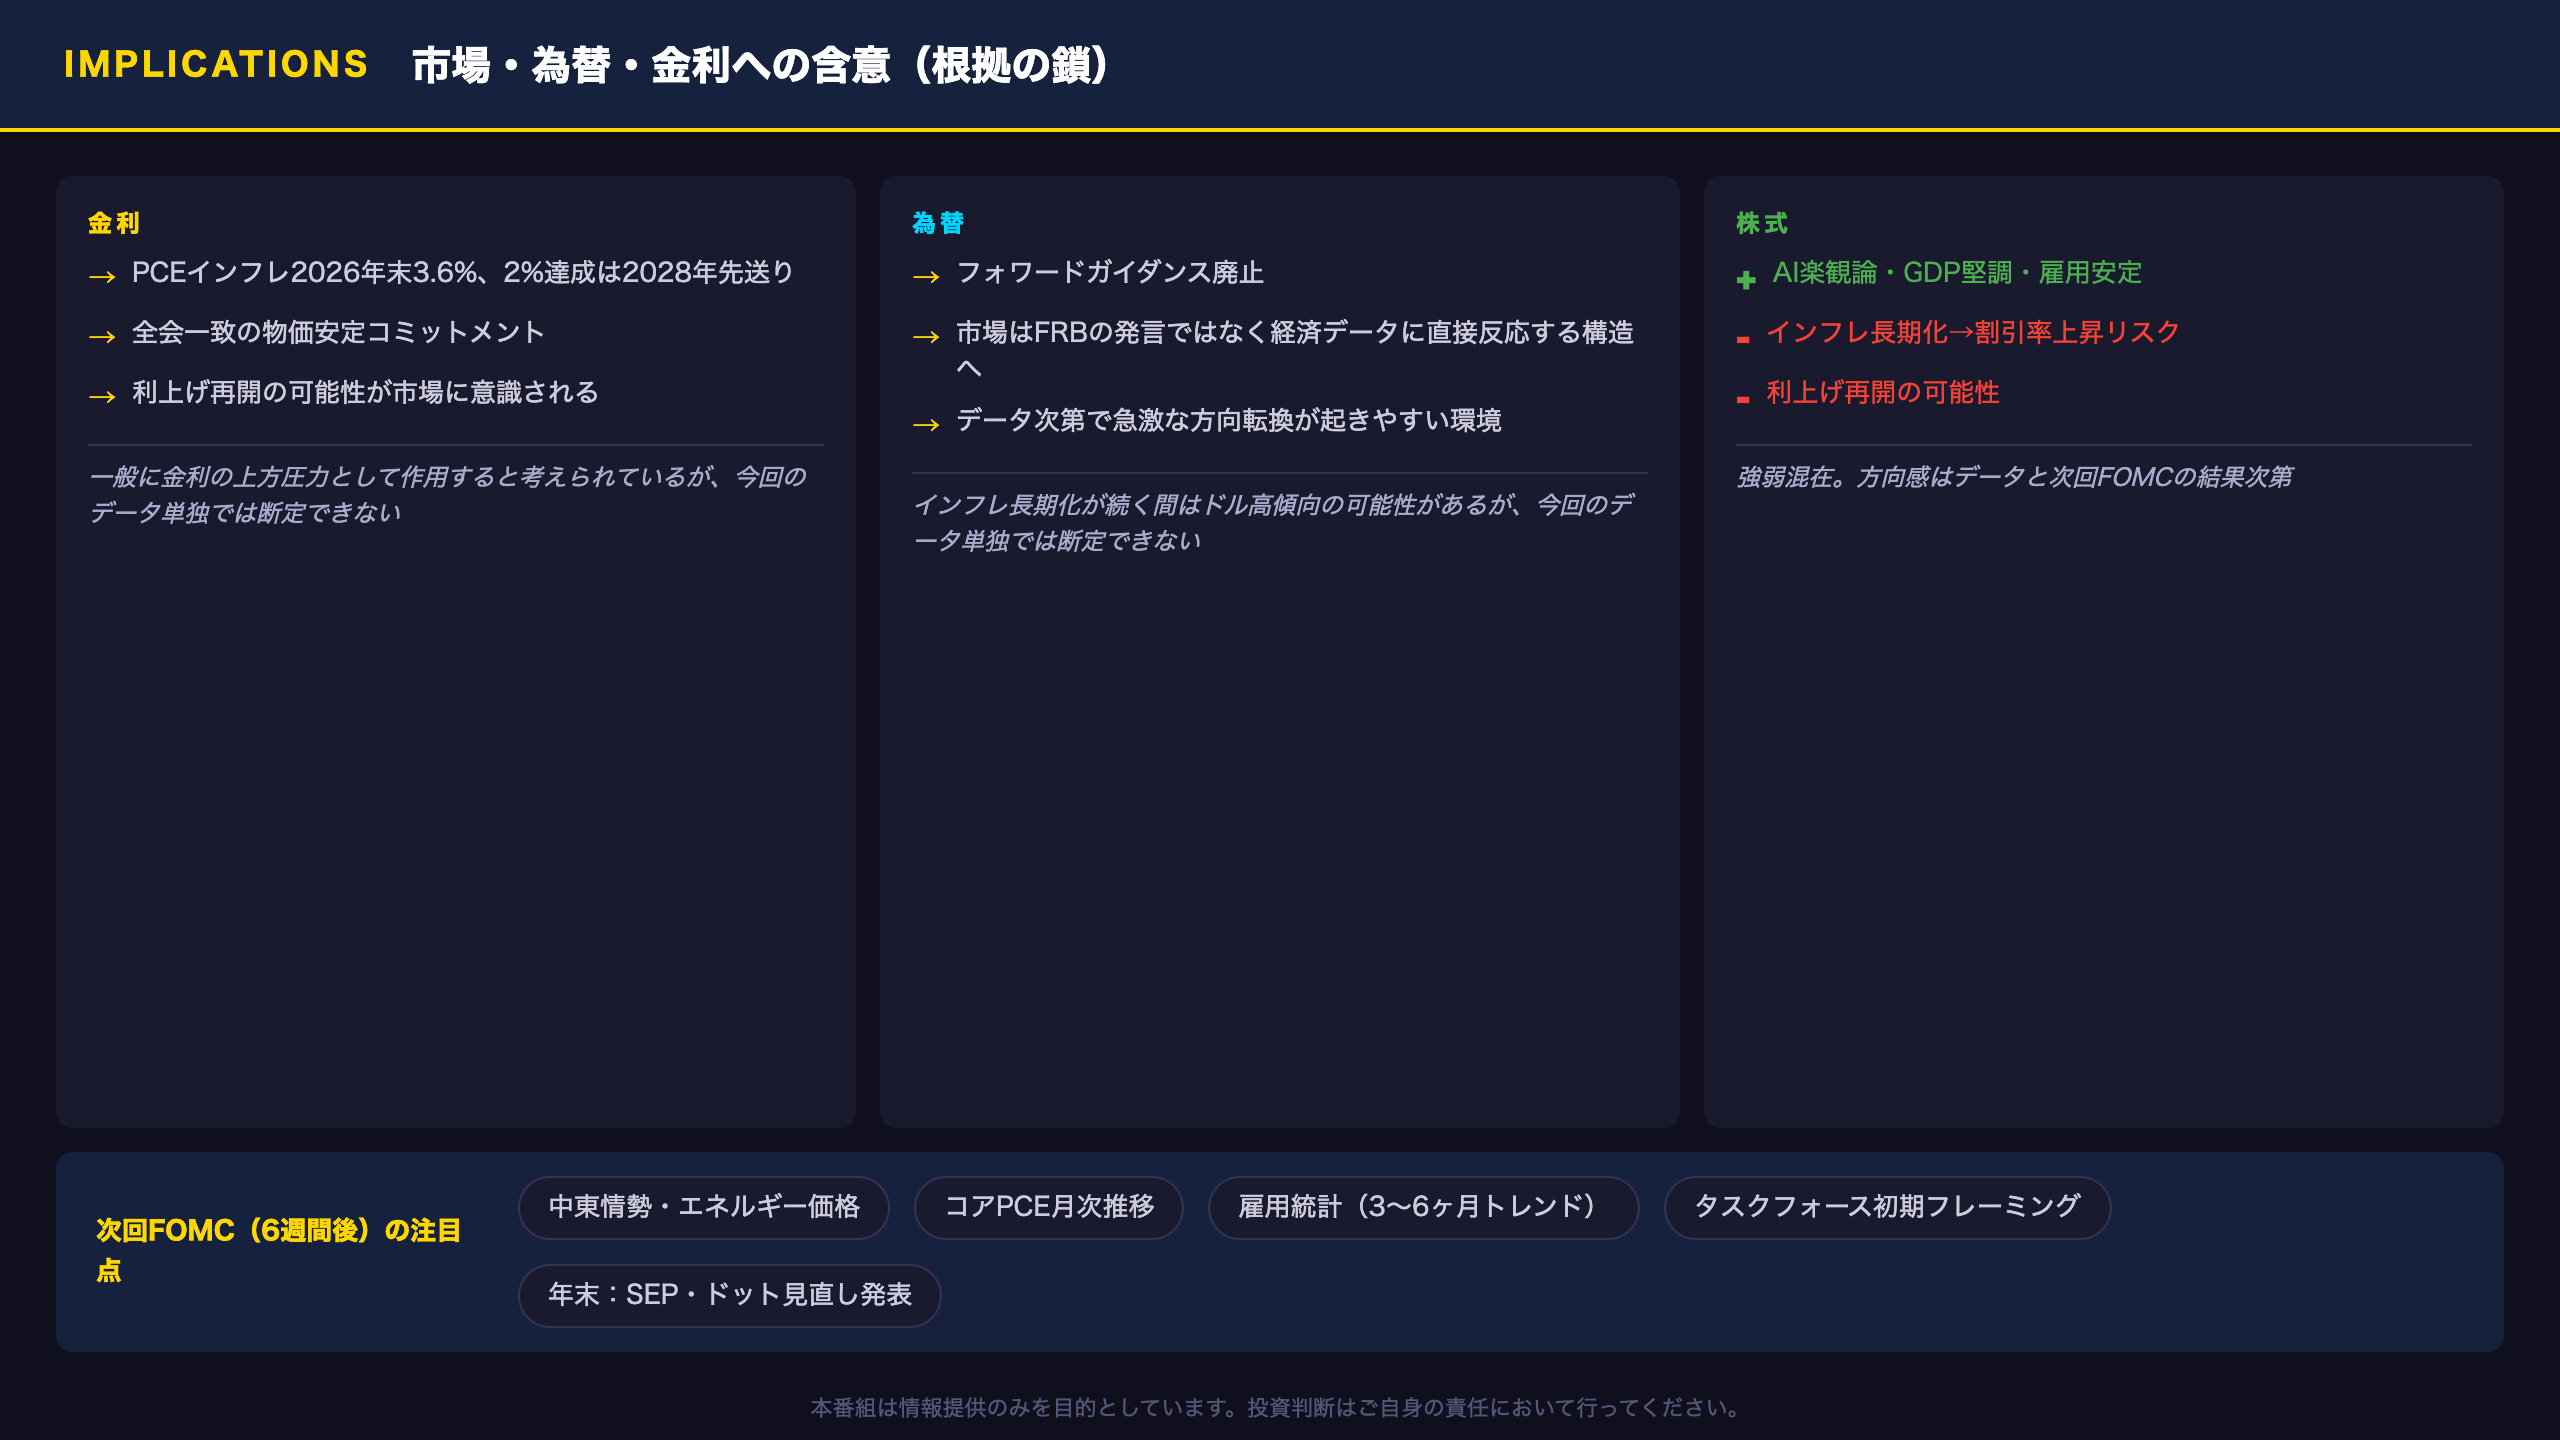Click the red text インフレ長期化→割引率上昇リスク

[1973, 333]
